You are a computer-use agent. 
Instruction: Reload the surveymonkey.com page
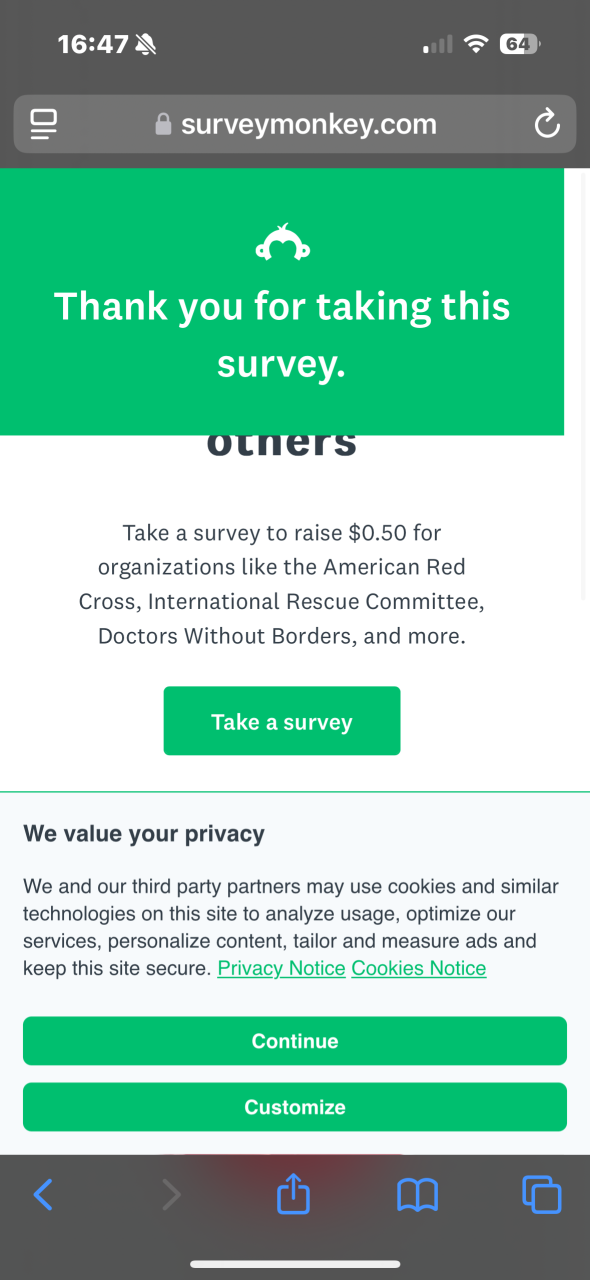pyautogui.click(x=546, y=124)
